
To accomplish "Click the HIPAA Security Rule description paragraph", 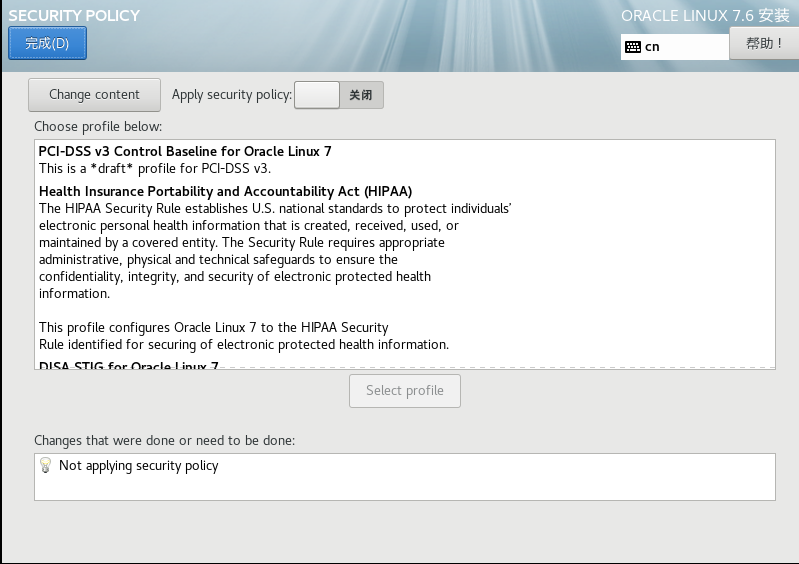I will point(275,251).
